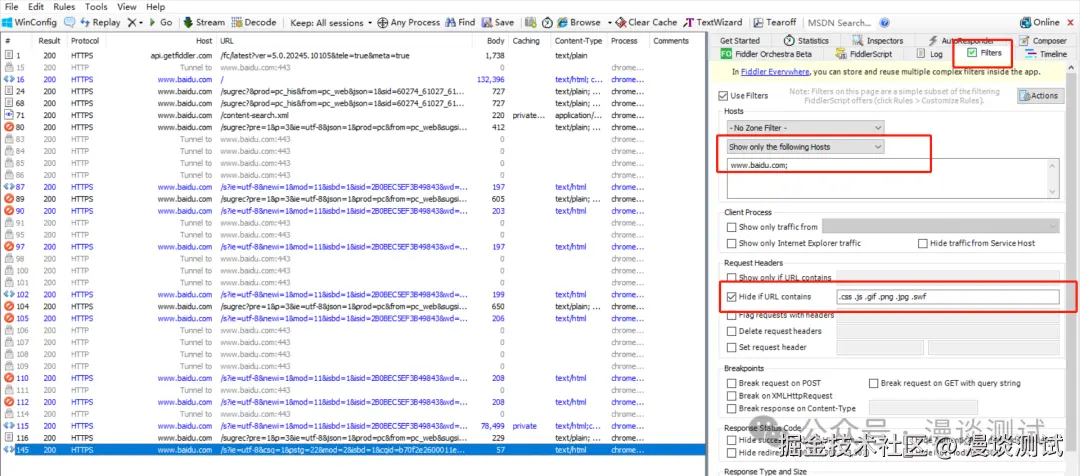Click the Browse toolbar button
Image resolution: width=1080 pixels, height=476 pixels.
coord(579,22)
